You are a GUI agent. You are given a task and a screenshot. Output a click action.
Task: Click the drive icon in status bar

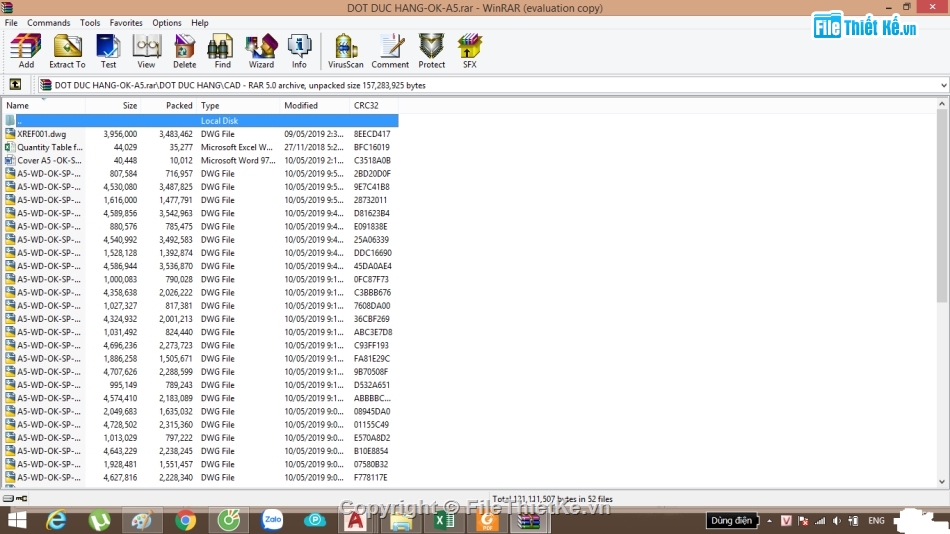tap(8, 498)
